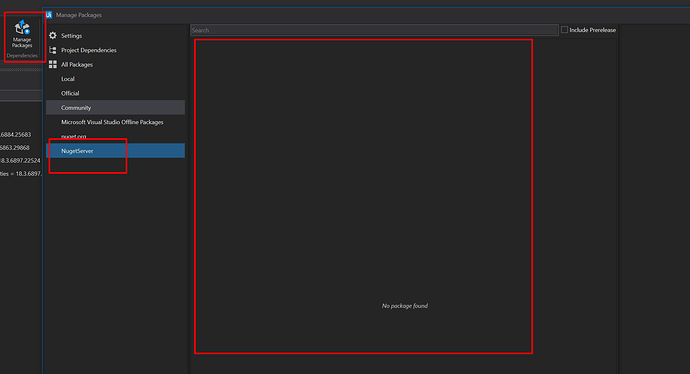The image size is (690, 374).
Task: Click the Project Dependencies tree icon
Action: coord(53,50)
